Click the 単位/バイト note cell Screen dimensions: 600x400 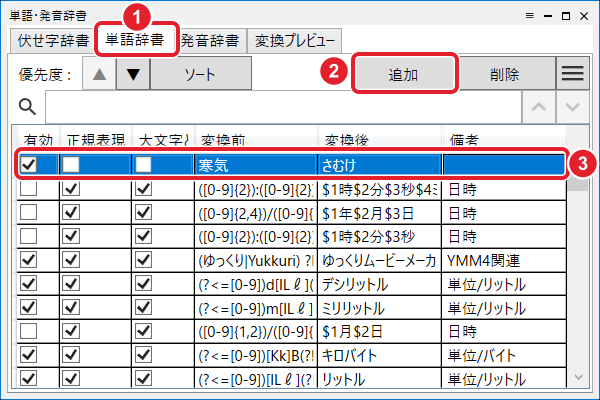point(504,355)
